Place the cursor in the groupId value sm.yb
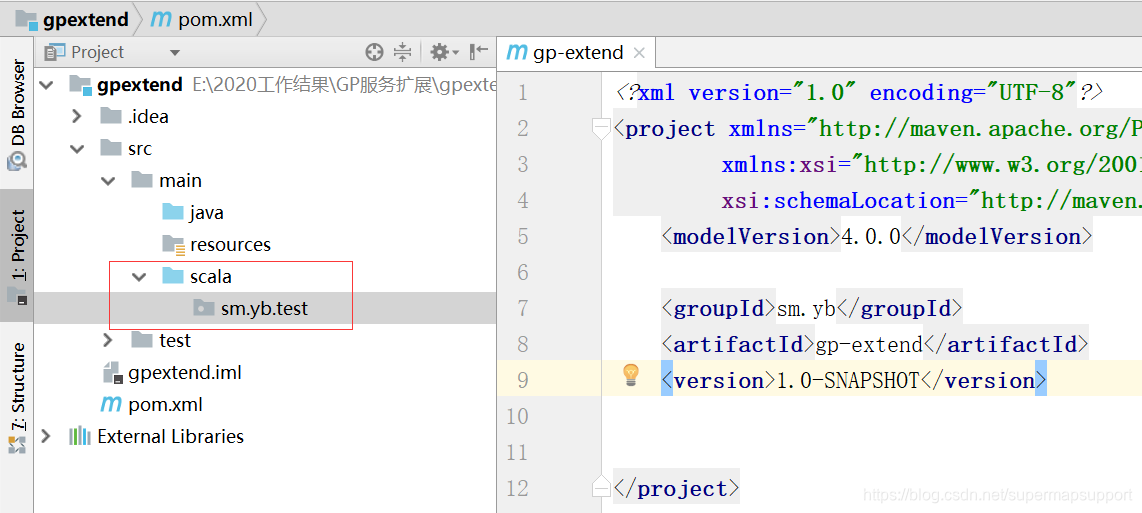Screen dimensions: 1142x513 click(806, 309)
